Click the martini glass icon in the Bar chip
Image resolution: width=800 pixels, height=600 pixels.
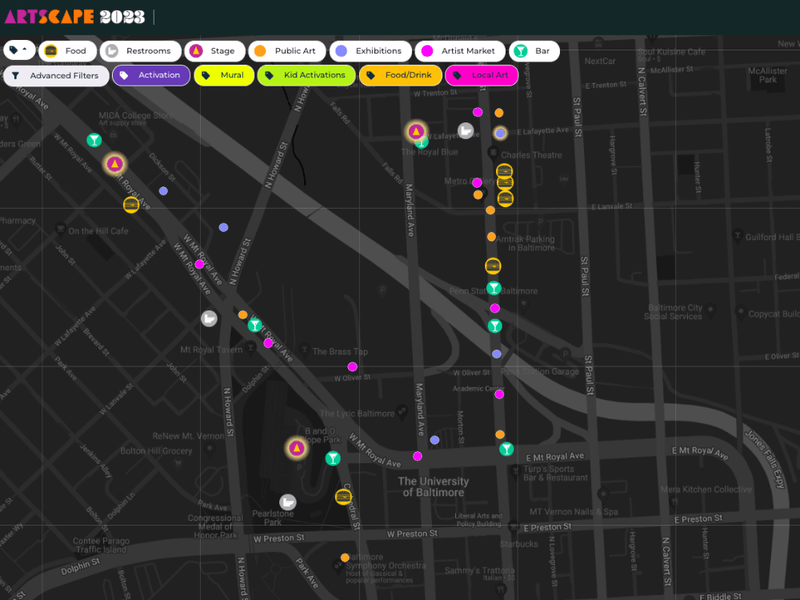pos(521,50)
